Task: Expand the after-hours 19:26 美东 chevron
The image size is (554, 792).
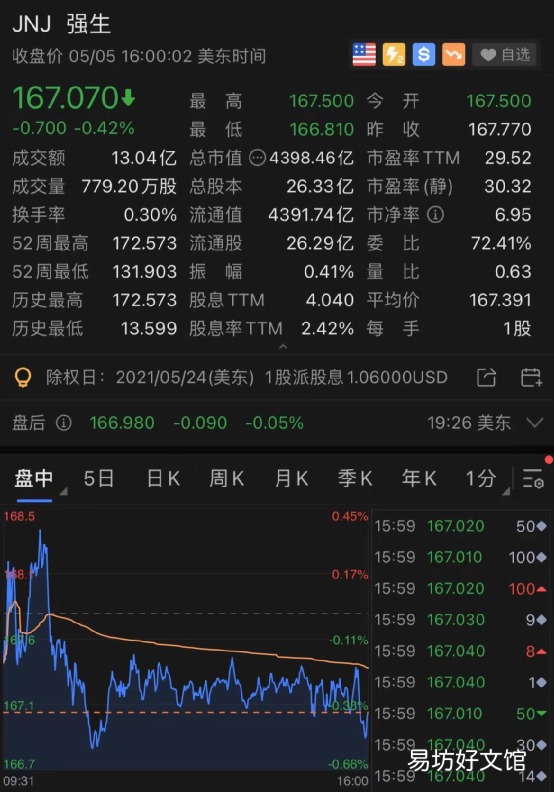Action: [535, 422]
